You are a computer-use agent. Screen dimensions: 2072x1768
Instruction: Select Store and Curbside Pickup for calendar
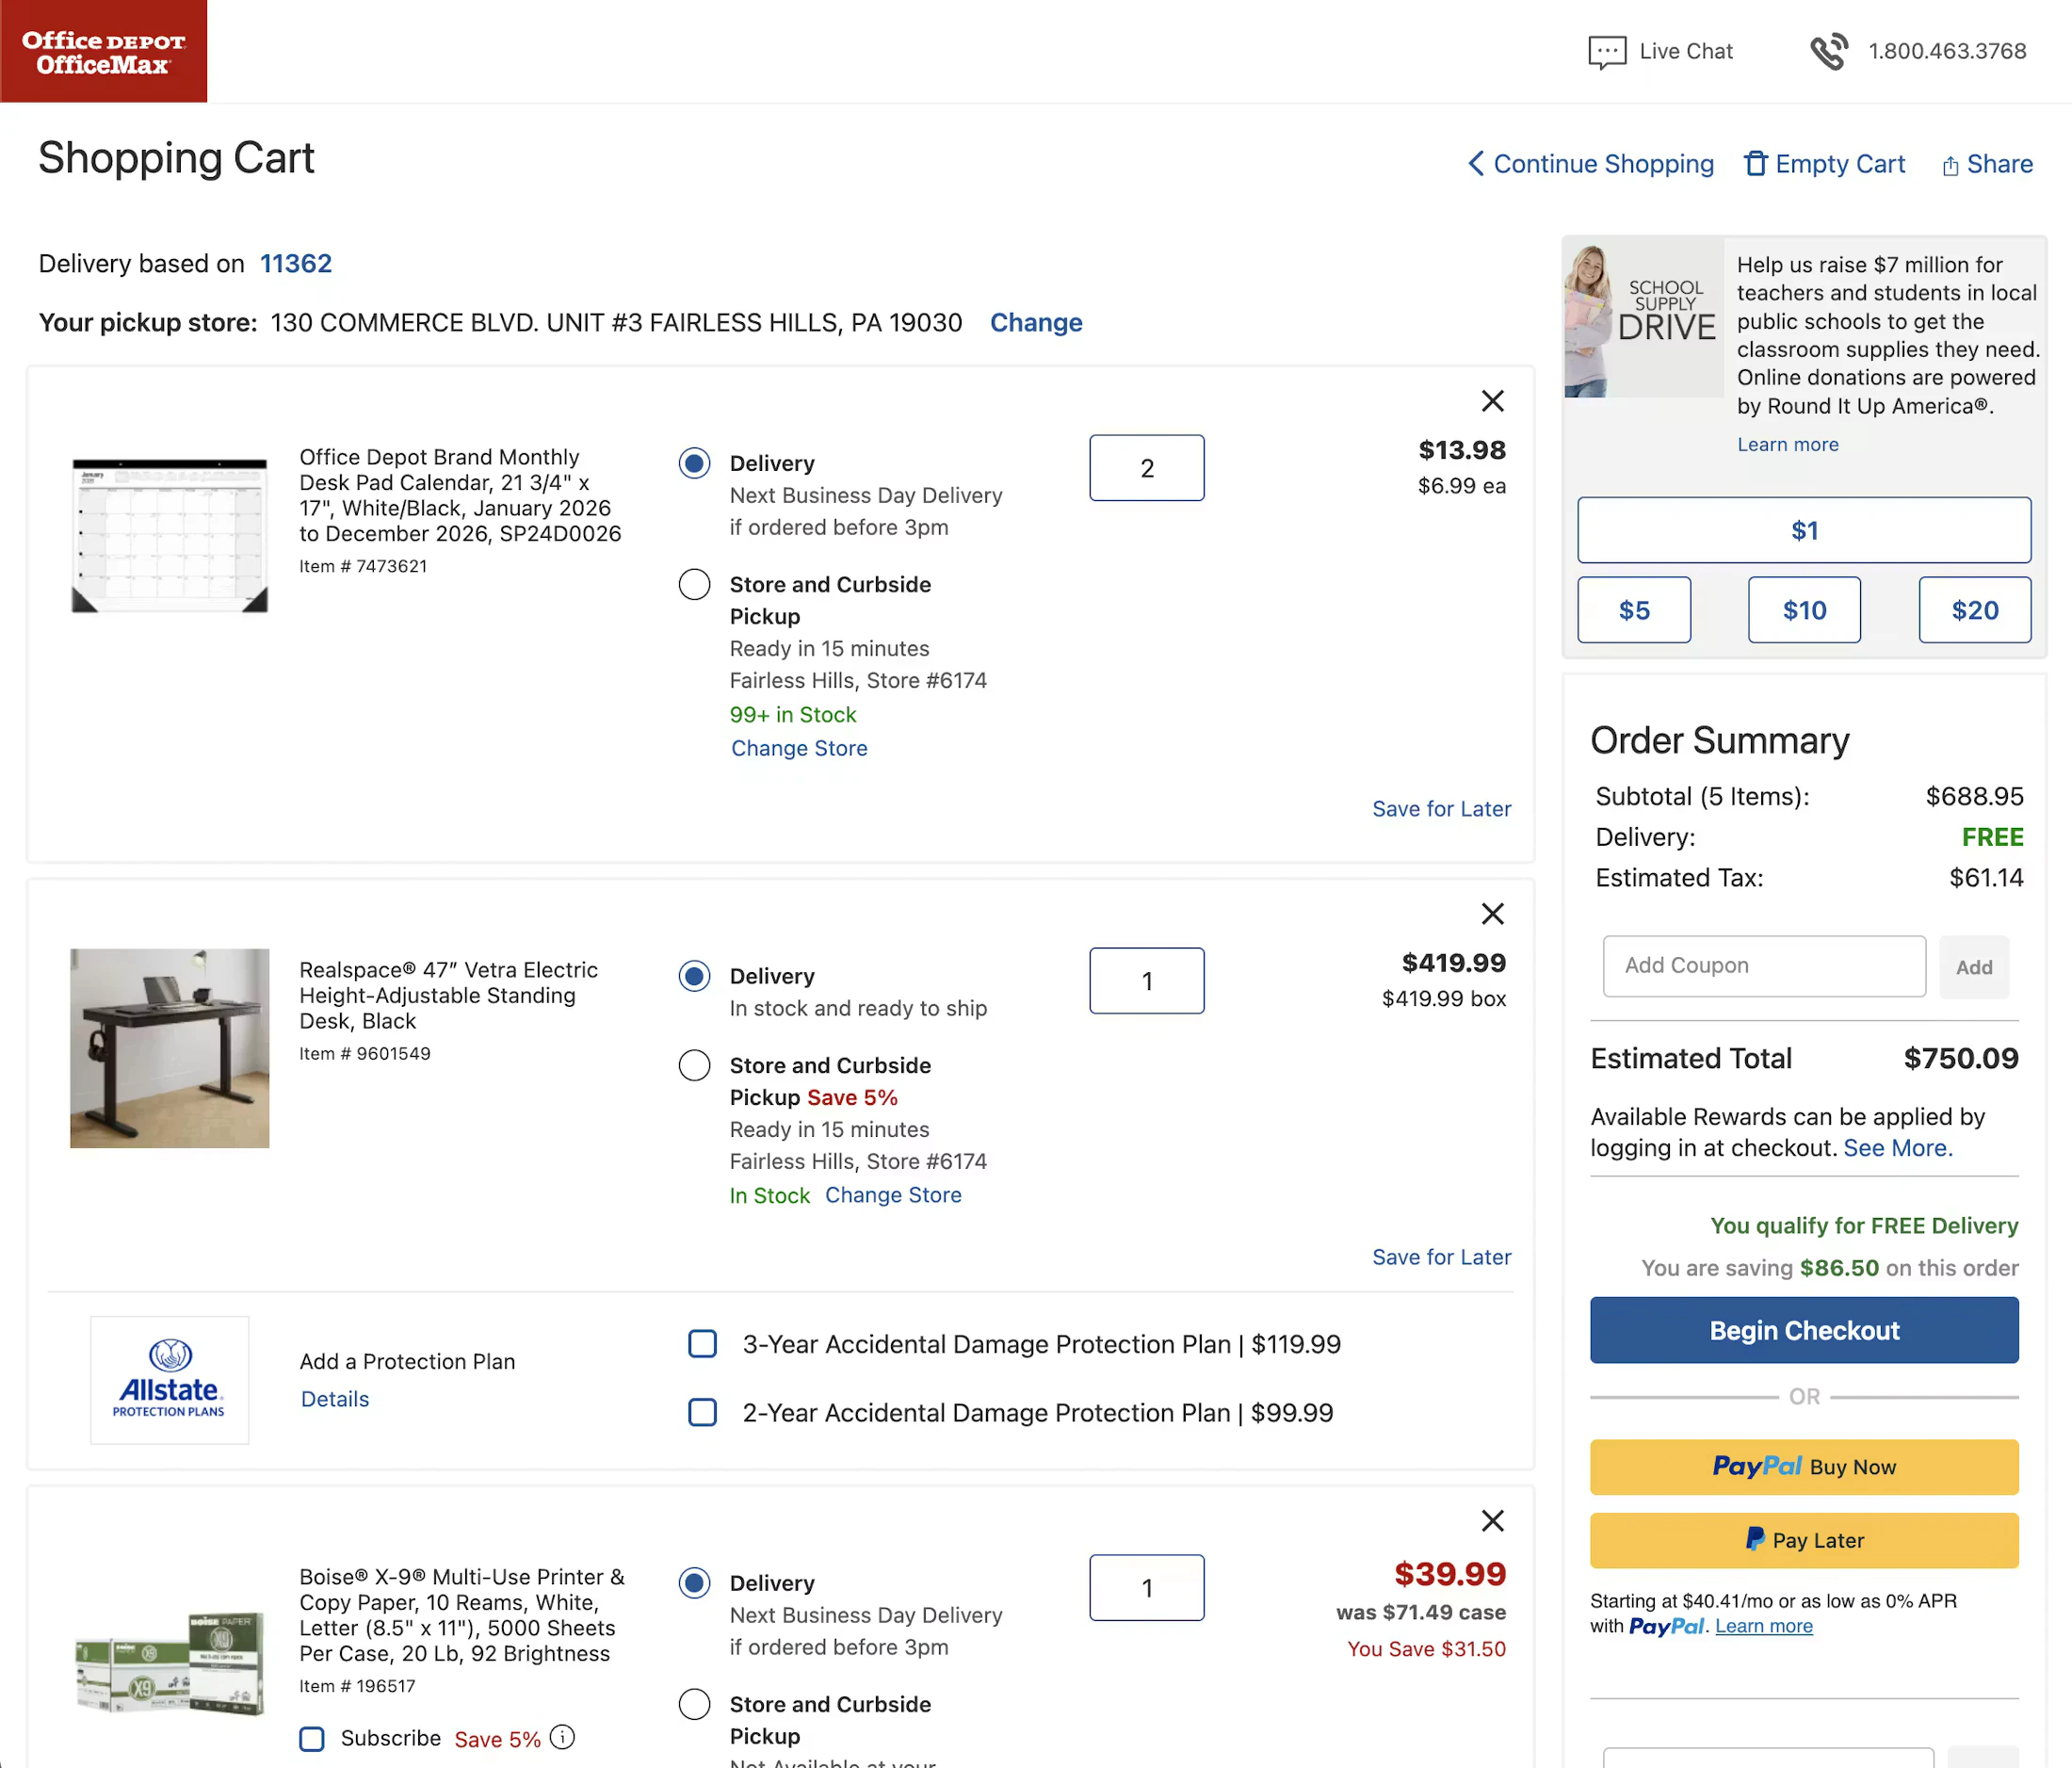coord(694,584)
